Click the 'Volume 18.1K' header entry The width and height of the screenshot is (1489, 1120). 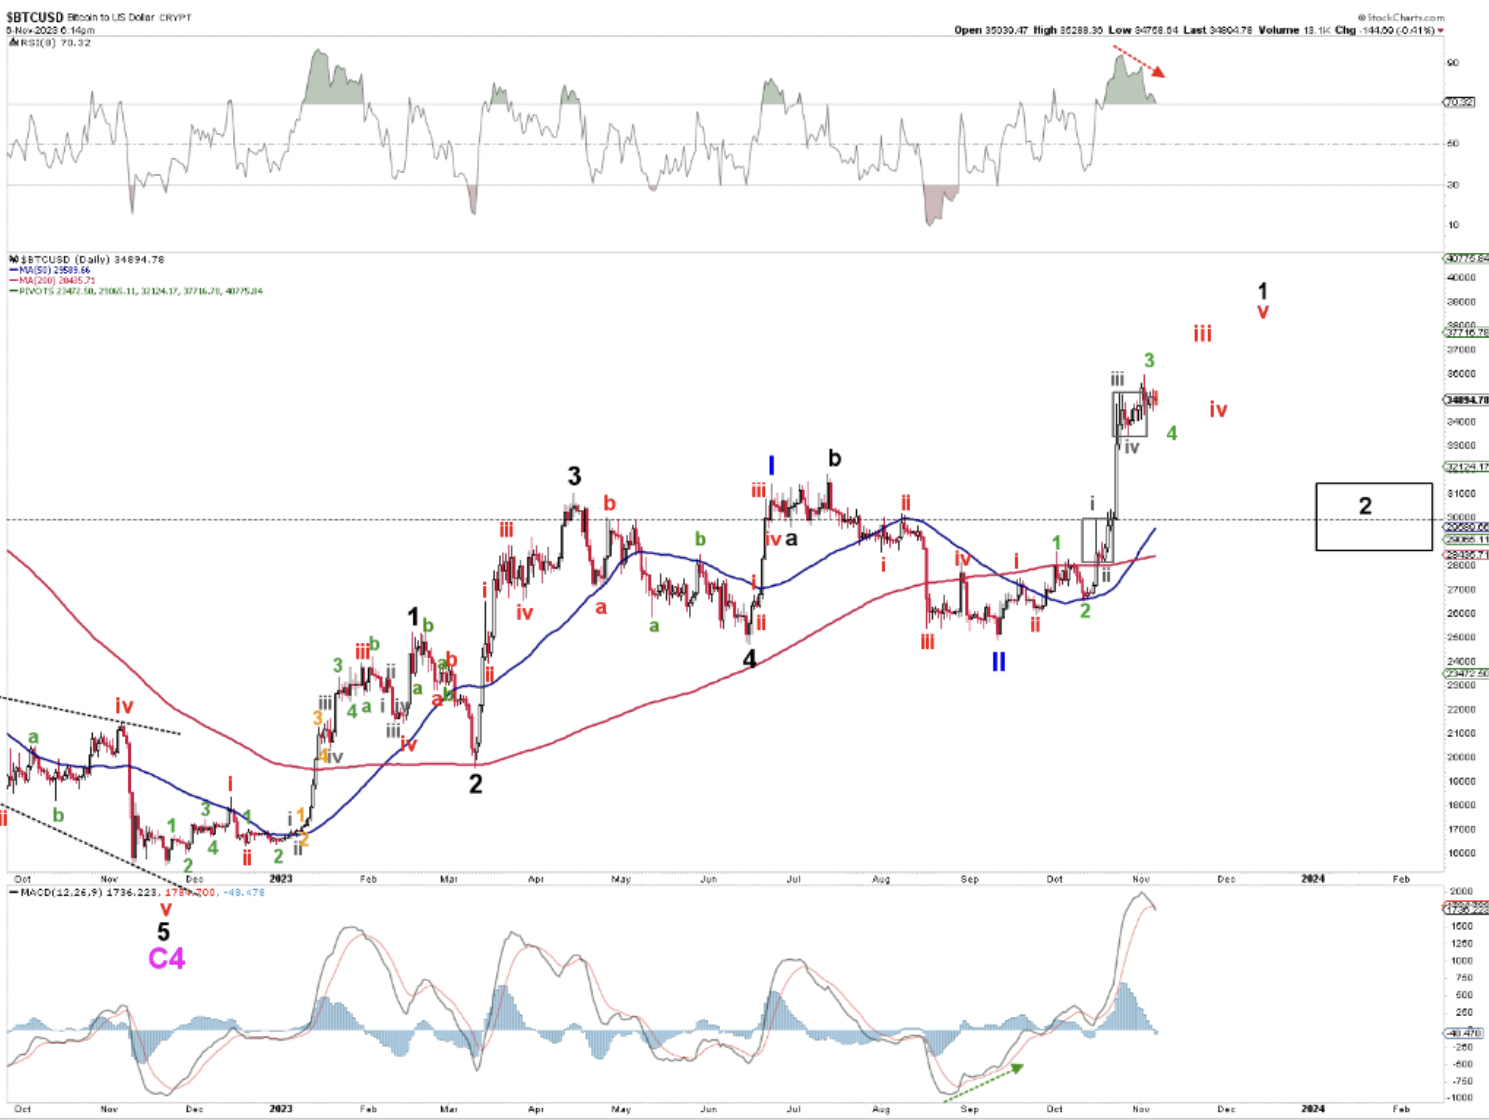(x=1295, y=30)
